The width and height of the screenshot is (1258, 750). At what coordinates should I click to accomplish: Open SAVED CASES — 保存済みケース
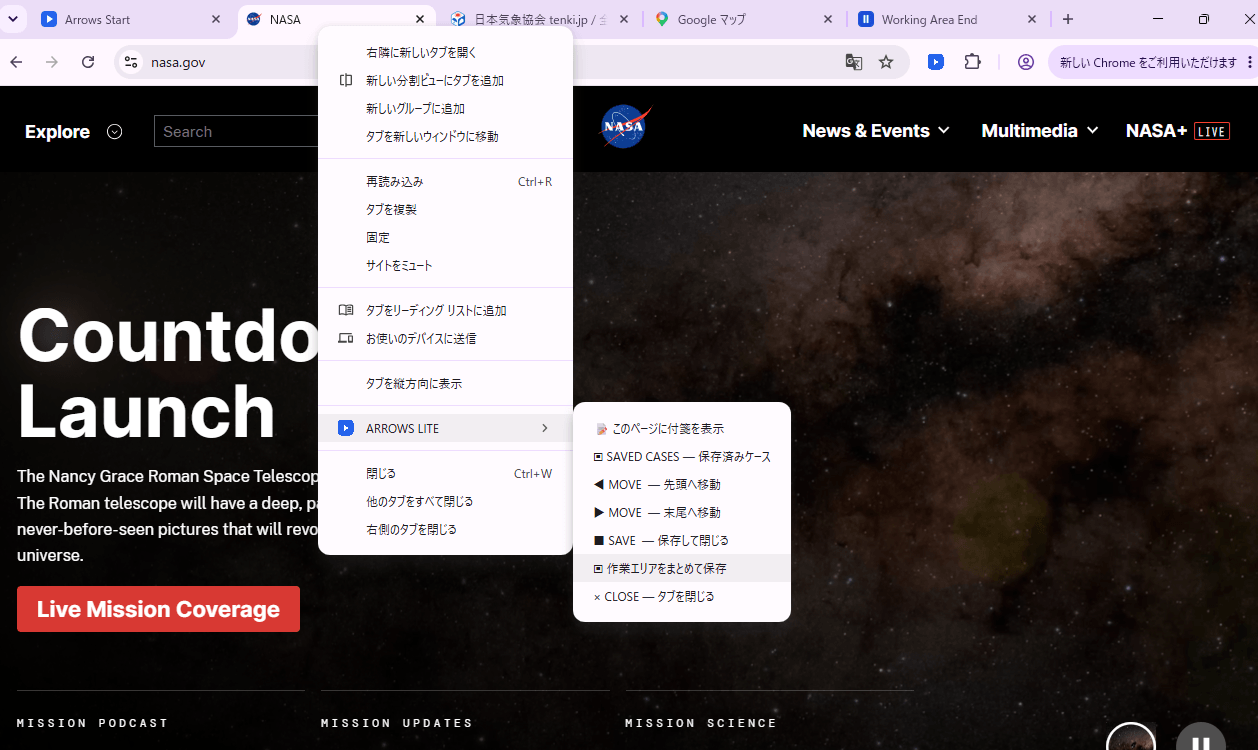coord(682,456)
